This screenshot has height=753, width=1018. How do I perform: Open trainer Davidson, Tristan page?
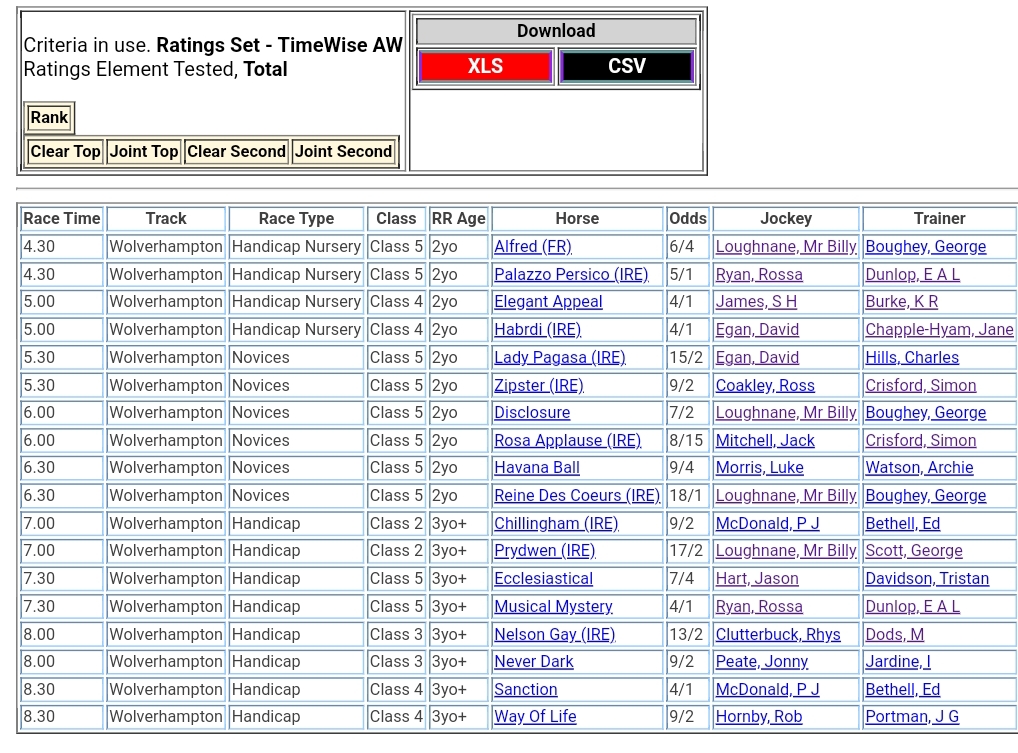tap(927, 579)
